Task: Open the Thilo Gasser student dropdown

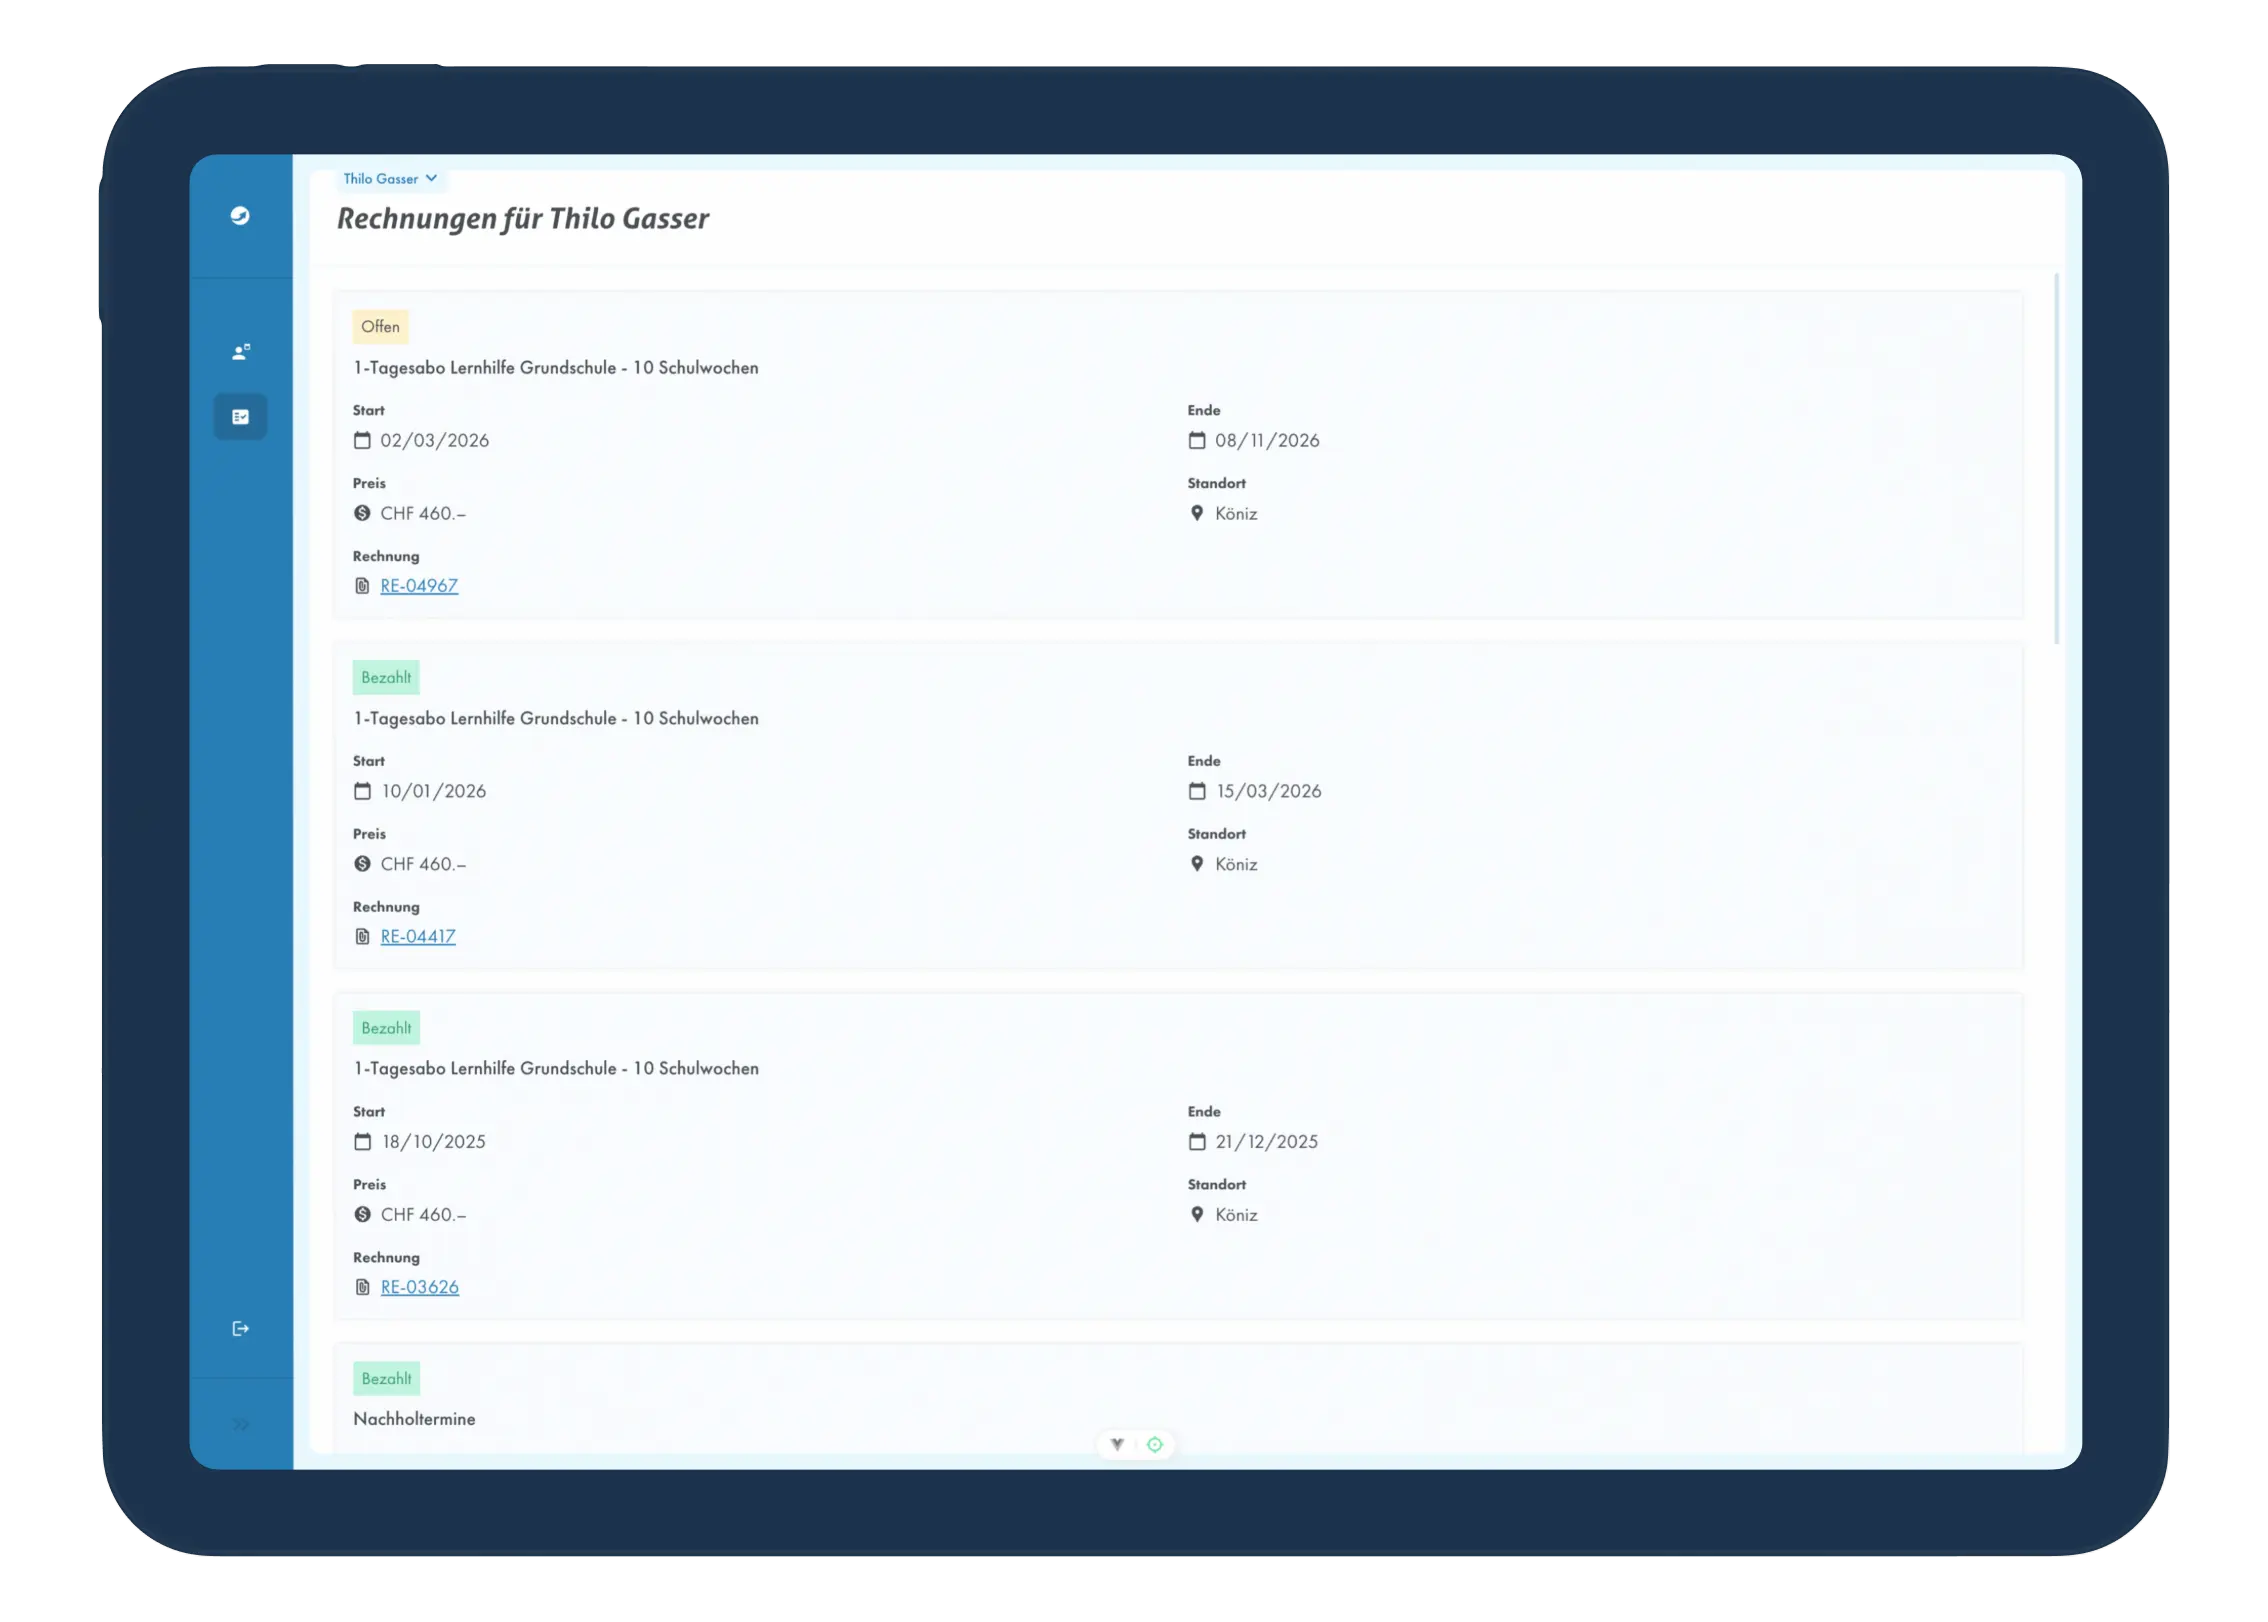Action: [x=381, y=179]
